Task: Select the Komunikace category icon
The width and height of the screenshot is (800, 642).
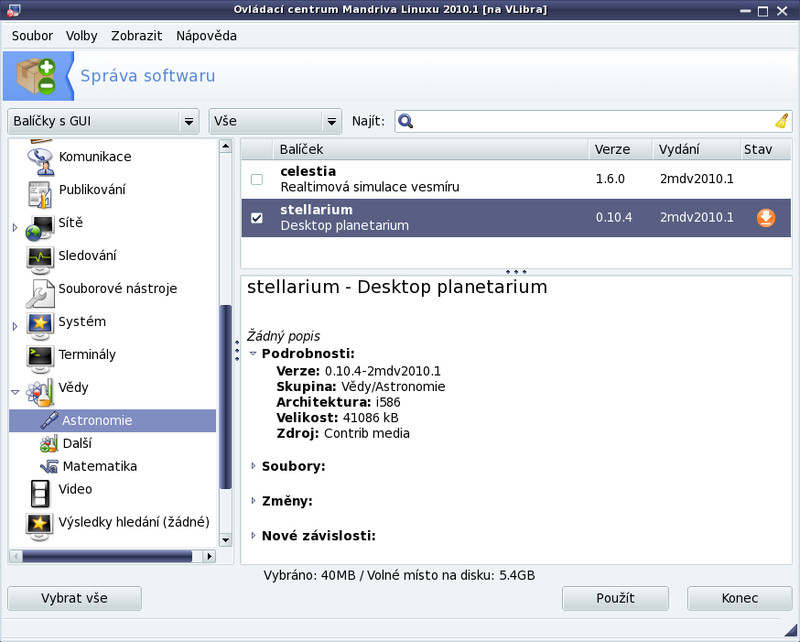Action: [x=40, y=161]
